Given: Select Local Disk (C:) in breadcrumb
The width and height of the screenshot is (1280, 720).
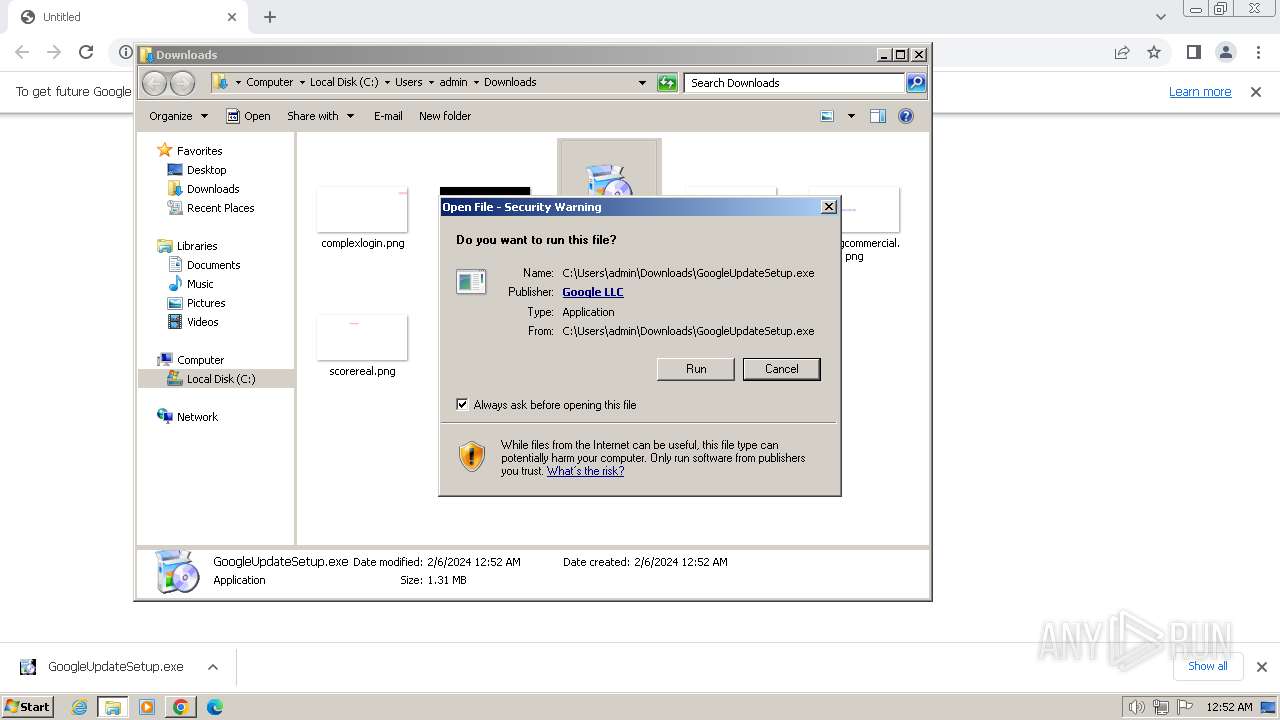Looking at the screenshot, I should 344,82.
